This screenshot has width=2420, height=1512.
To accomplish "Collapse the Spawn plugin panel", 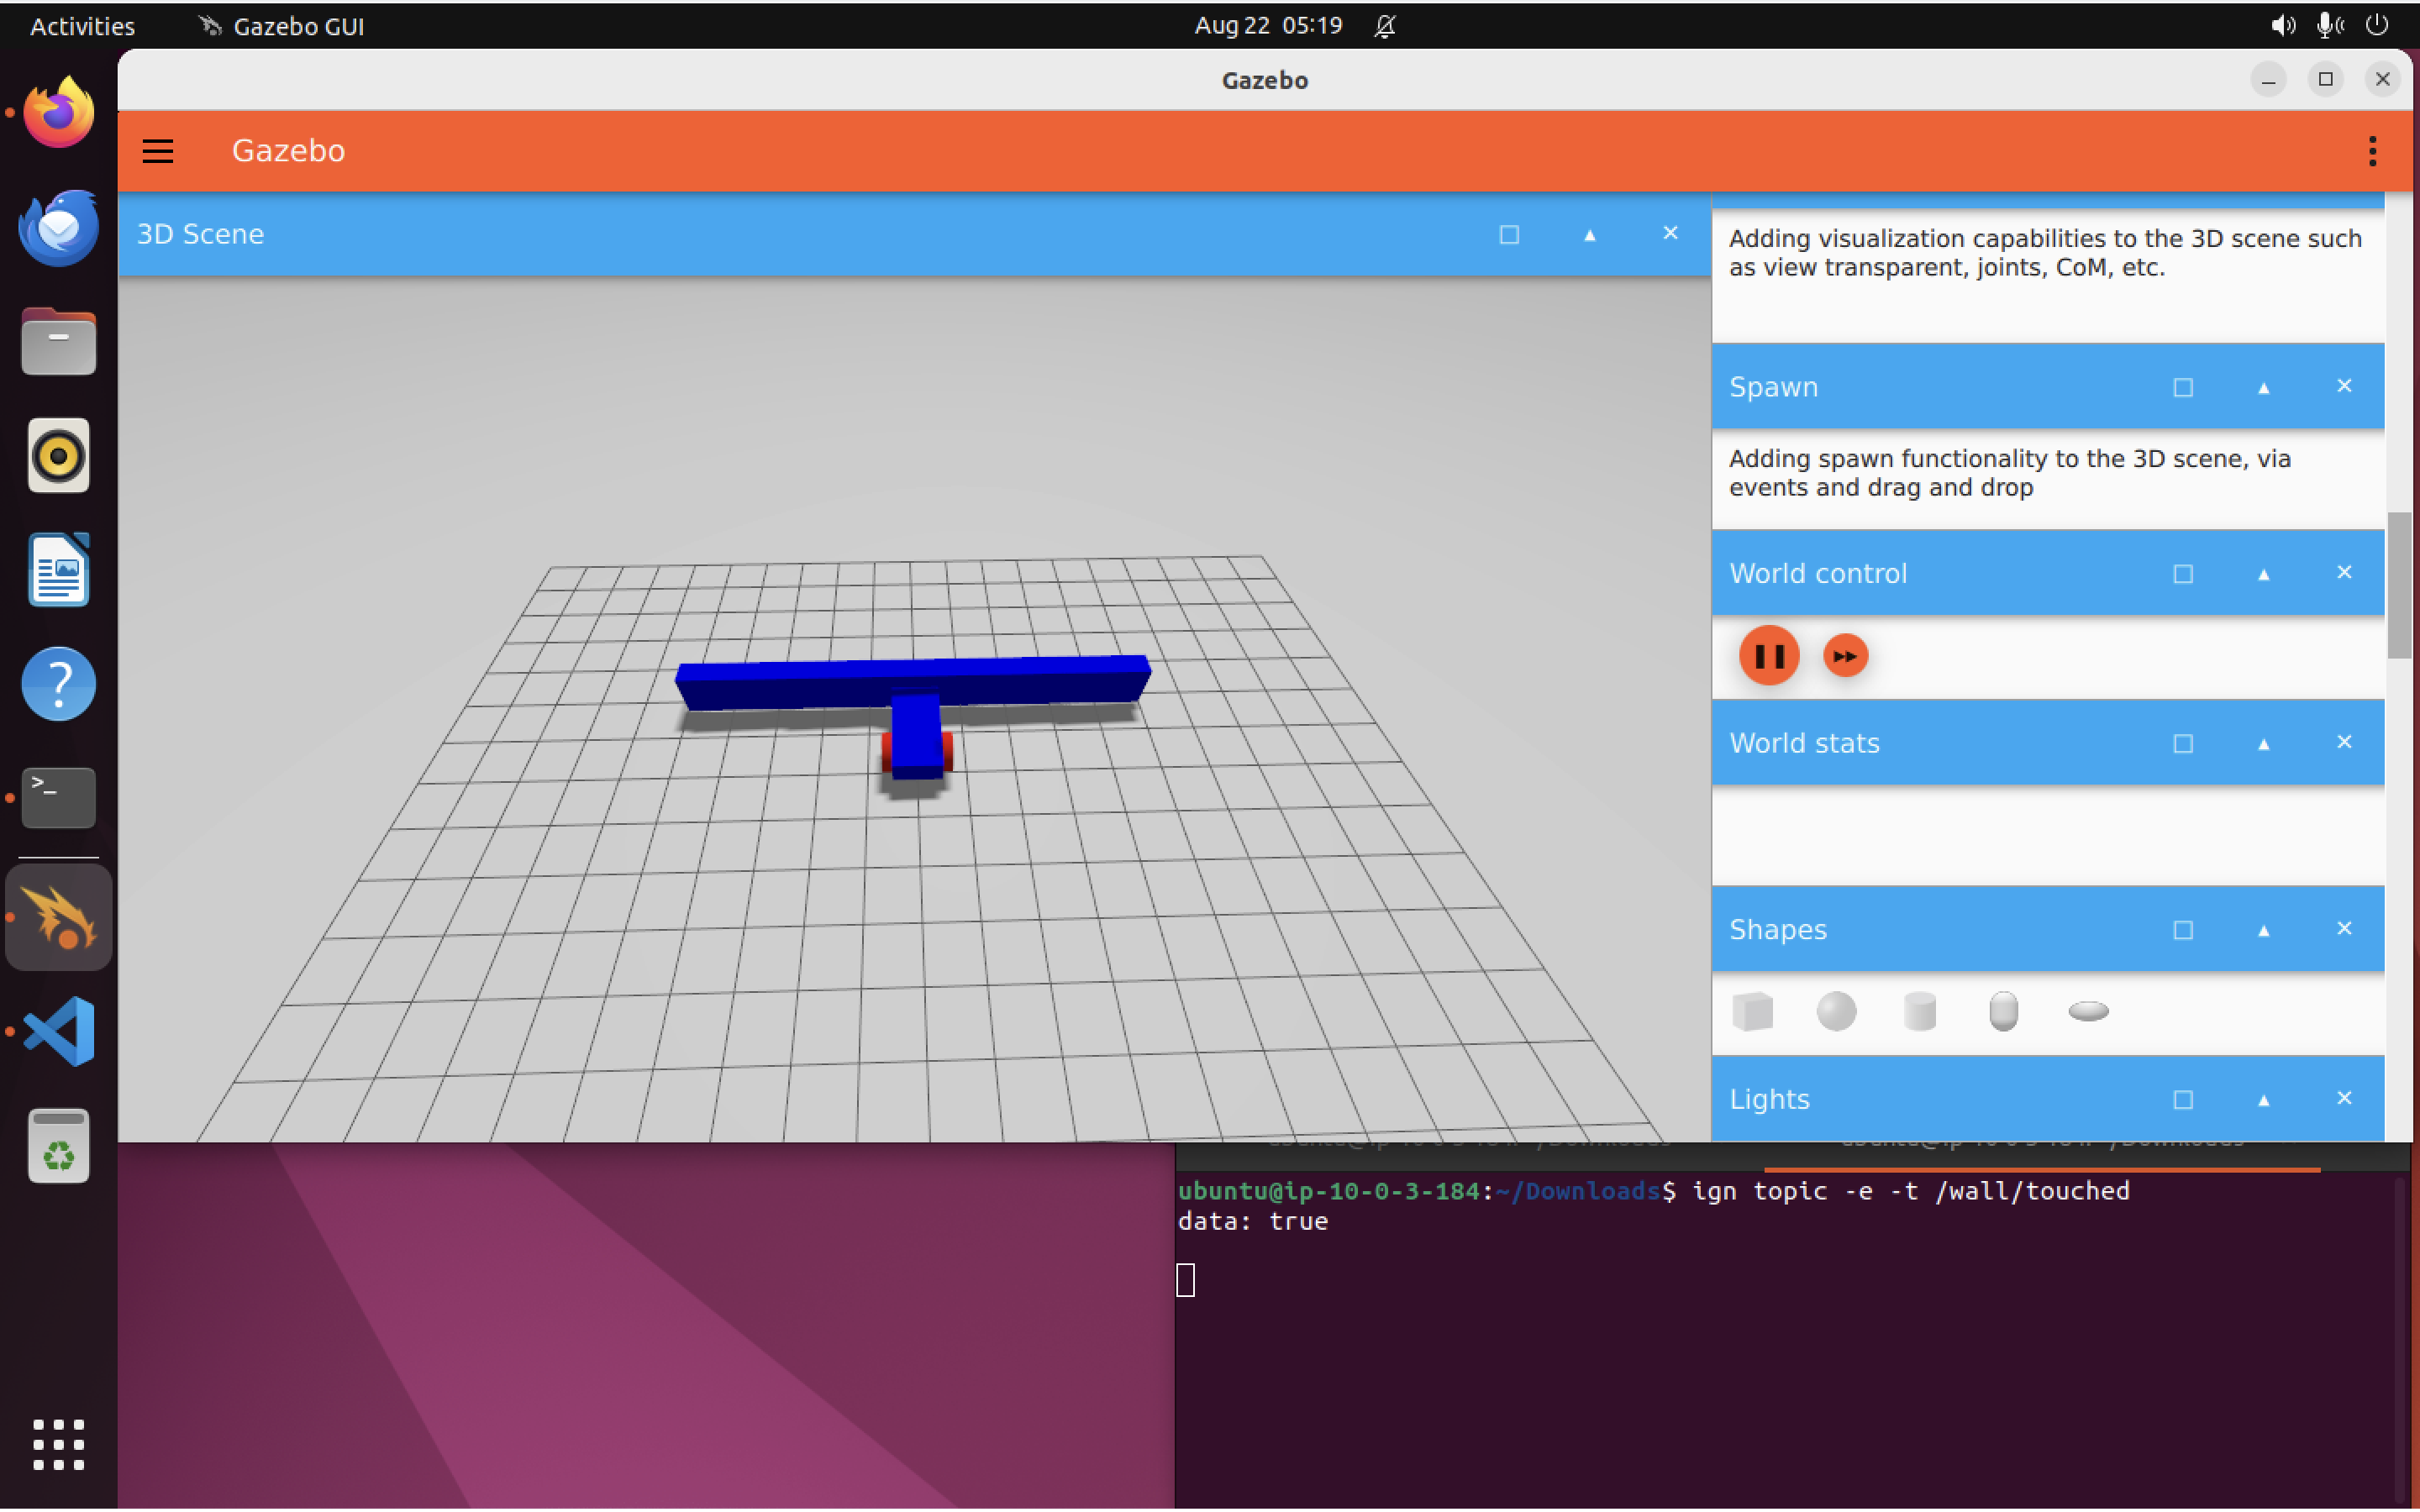I will click(x=2263, y=387).
